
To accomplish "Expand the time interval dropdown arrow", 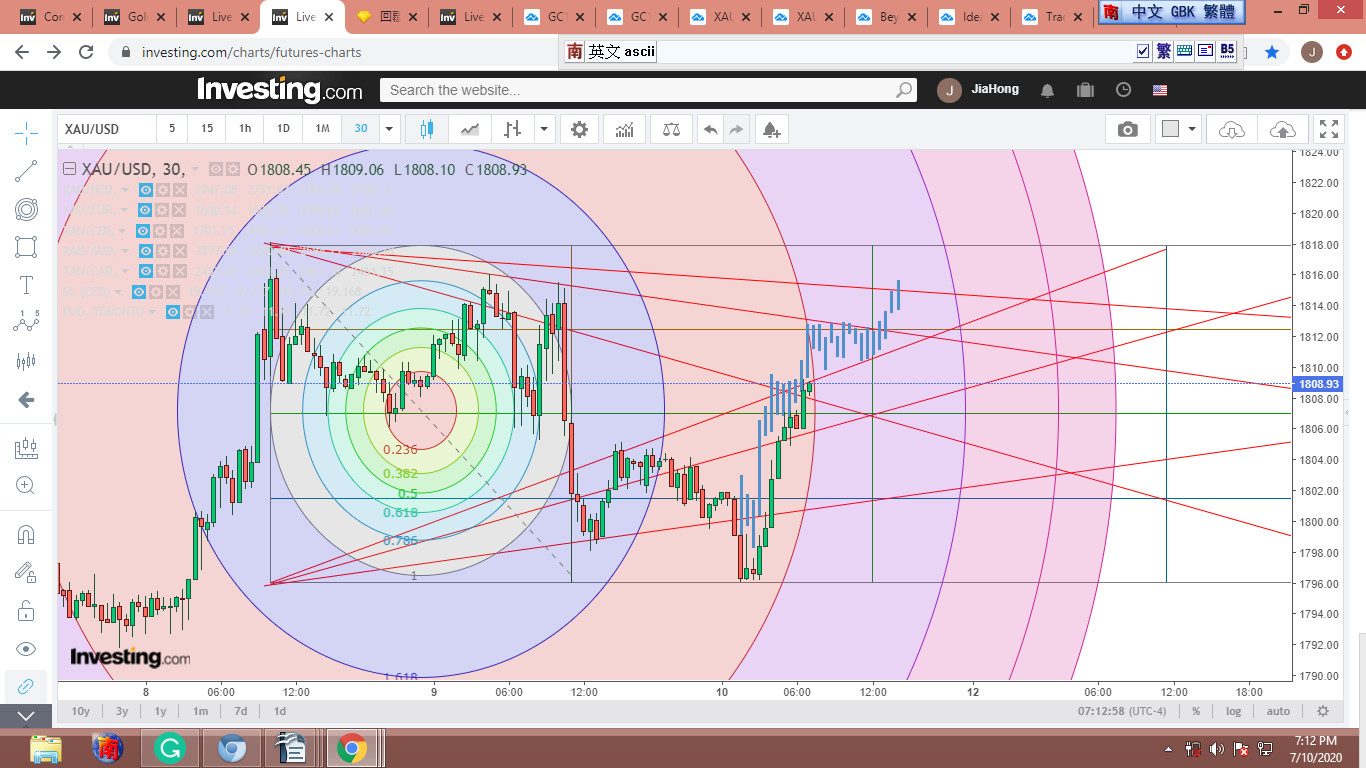I will (x=390, y=129).
